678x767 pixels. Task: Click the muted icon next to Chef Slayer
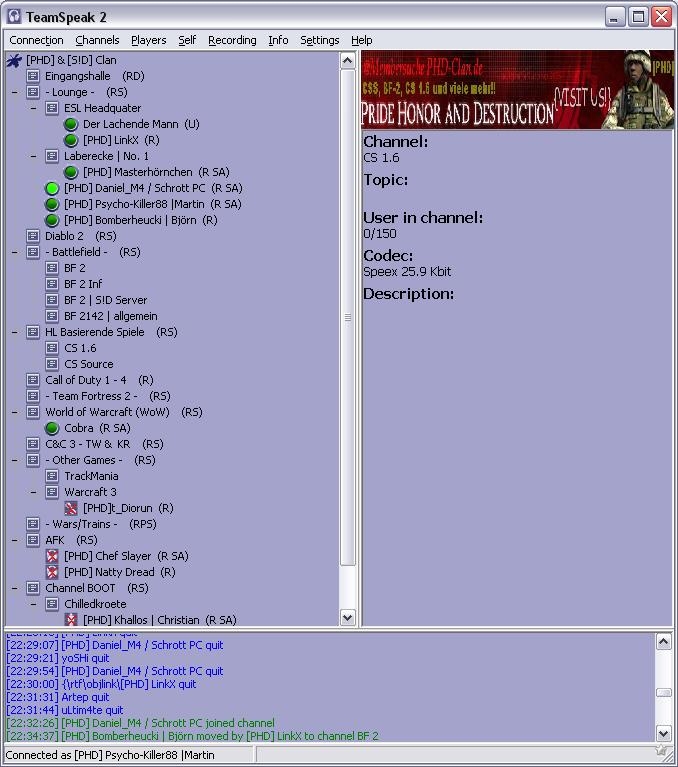coord(52,556)
